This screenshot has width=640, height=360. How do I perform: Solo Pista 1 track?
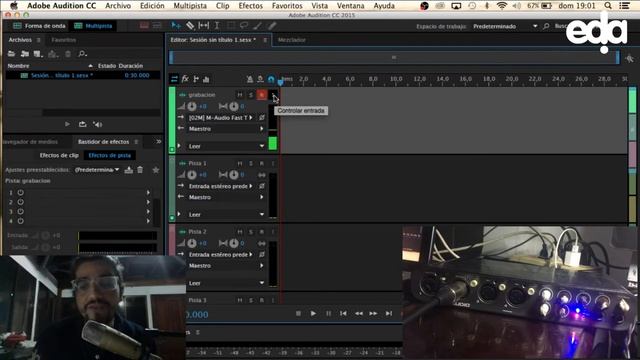pyautogui.click(x=251, y=163)
